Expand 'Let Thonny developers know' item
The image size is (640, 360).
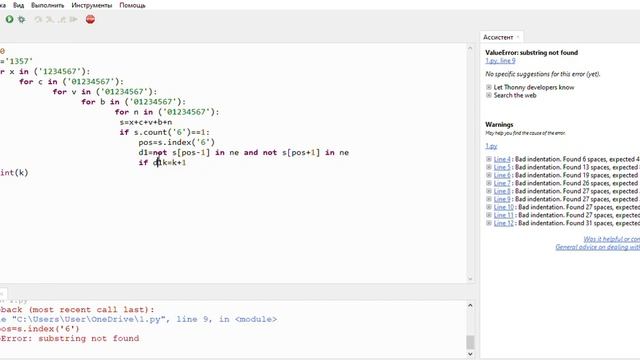point(489,87)
